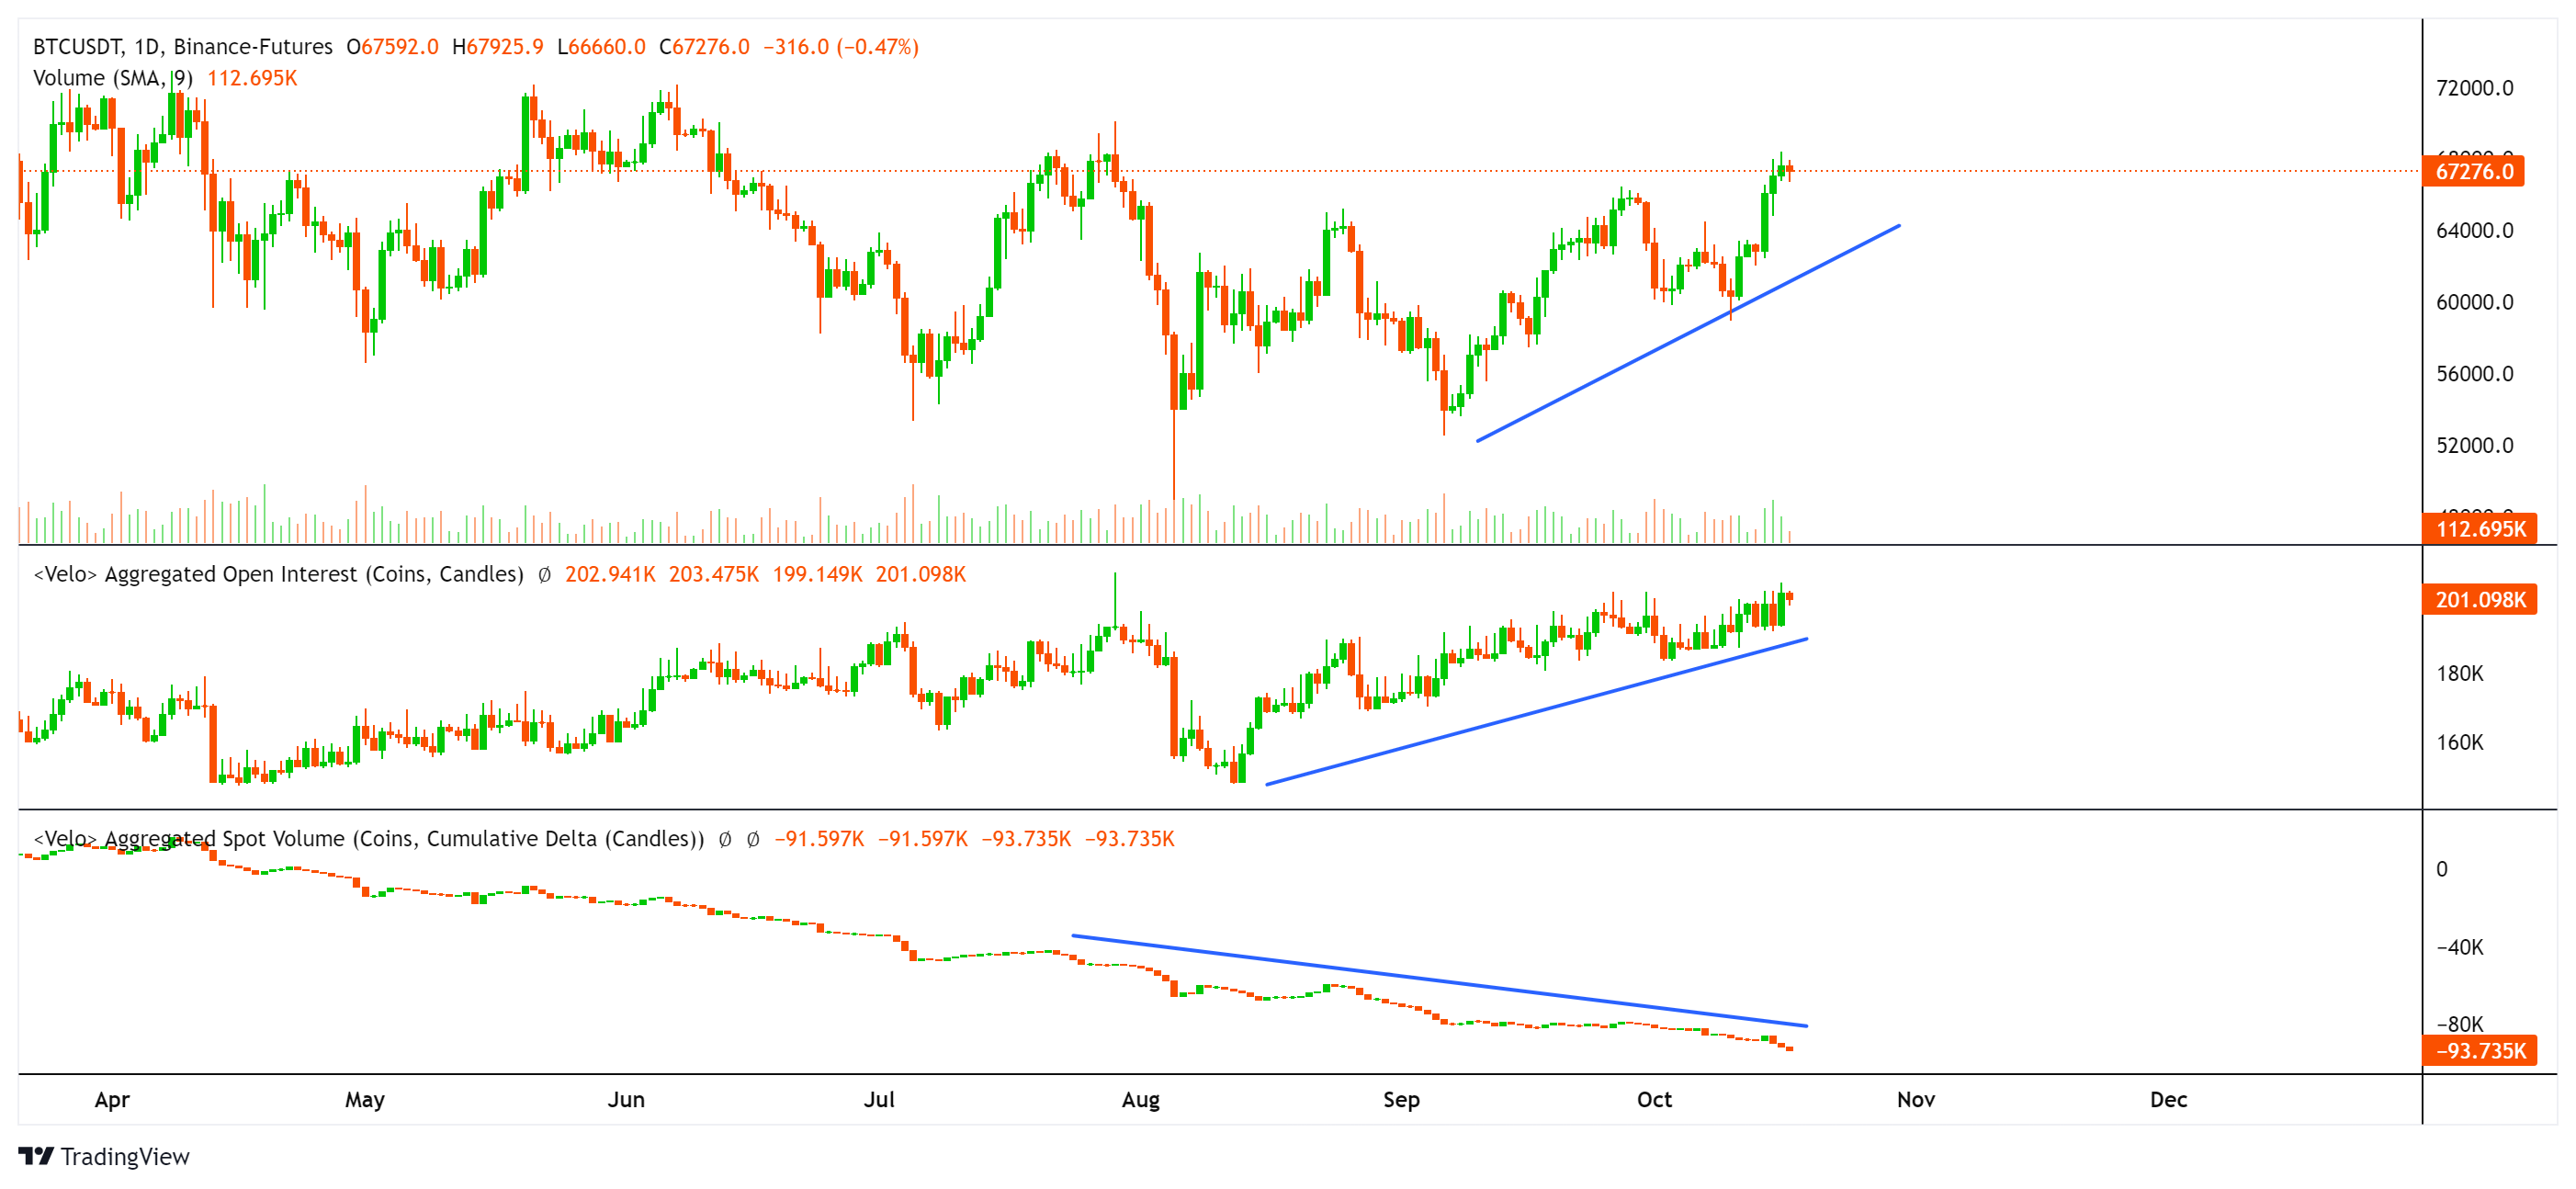Image resolution: width=2576 pixels, height=1189 pixels.
Task: Click the 180K label on Open Interest scale
Action: tap(2459, 674)
